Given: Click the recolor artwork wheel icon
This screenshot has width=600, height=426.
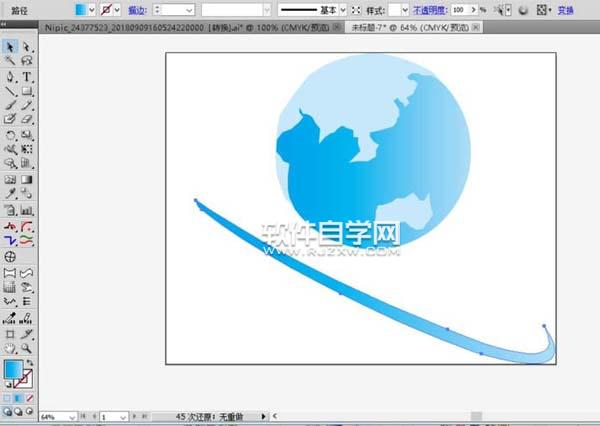Looking at the screenshot, I should pos(523,10).
